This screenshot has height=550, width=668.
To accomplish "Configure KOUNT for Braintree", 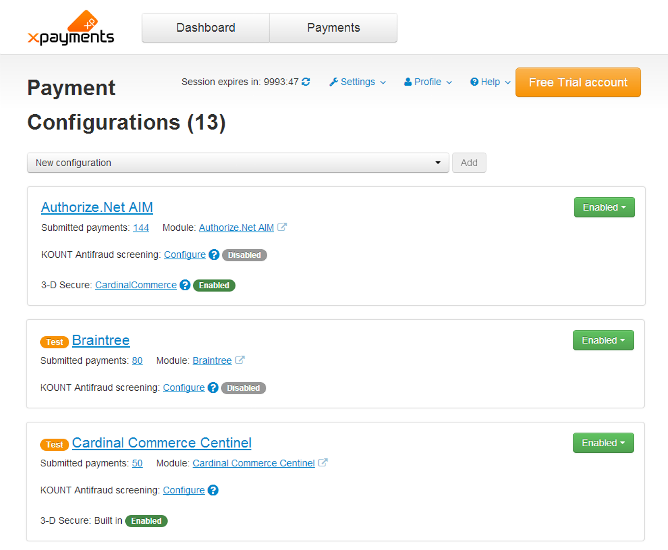I will pyautogui.click(x=184, y=388).
